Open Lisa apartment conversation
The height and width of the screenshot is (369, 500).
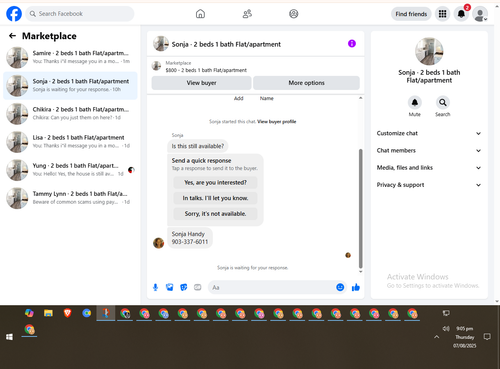(x=70, y=142)
